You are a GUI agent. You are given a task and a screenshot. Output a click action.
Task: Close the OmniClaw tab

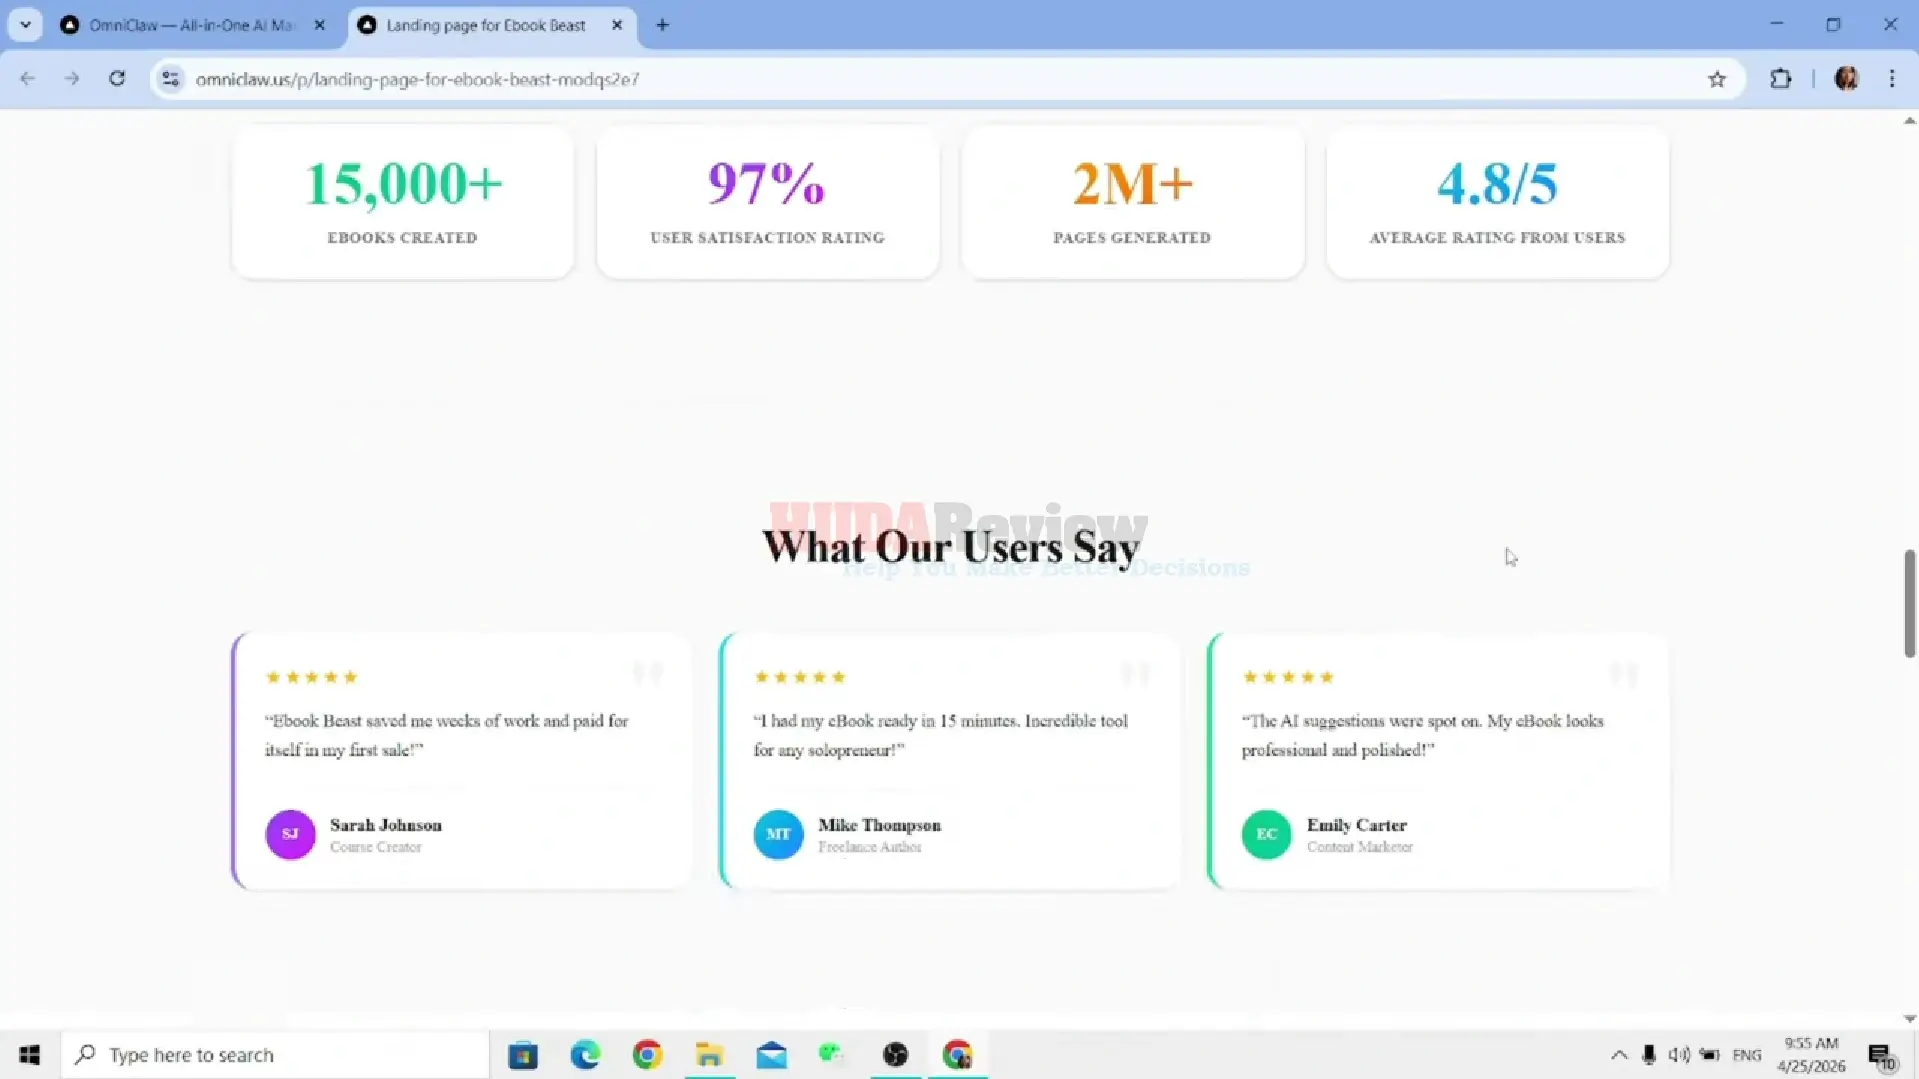[319, 25]
